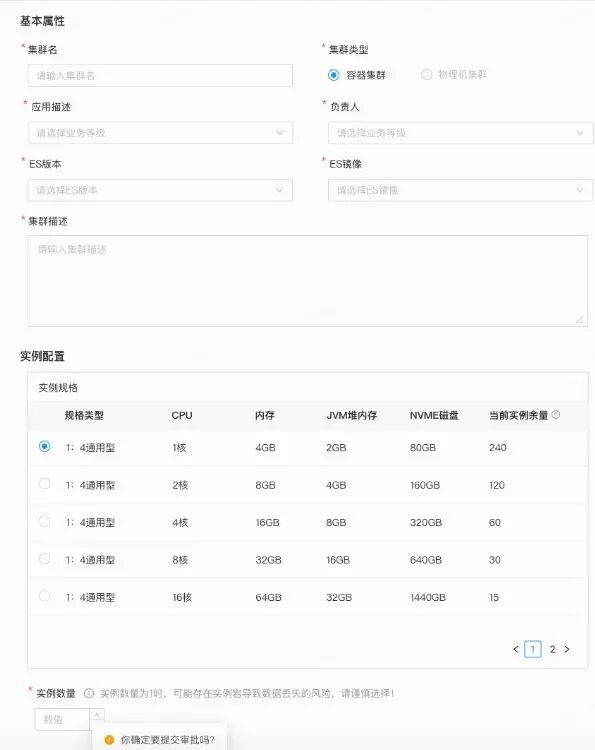The width and height of the screenshot is (595, 750).
Task: Open the 应用描述 dropdown
Action: (x=160, y=132)
